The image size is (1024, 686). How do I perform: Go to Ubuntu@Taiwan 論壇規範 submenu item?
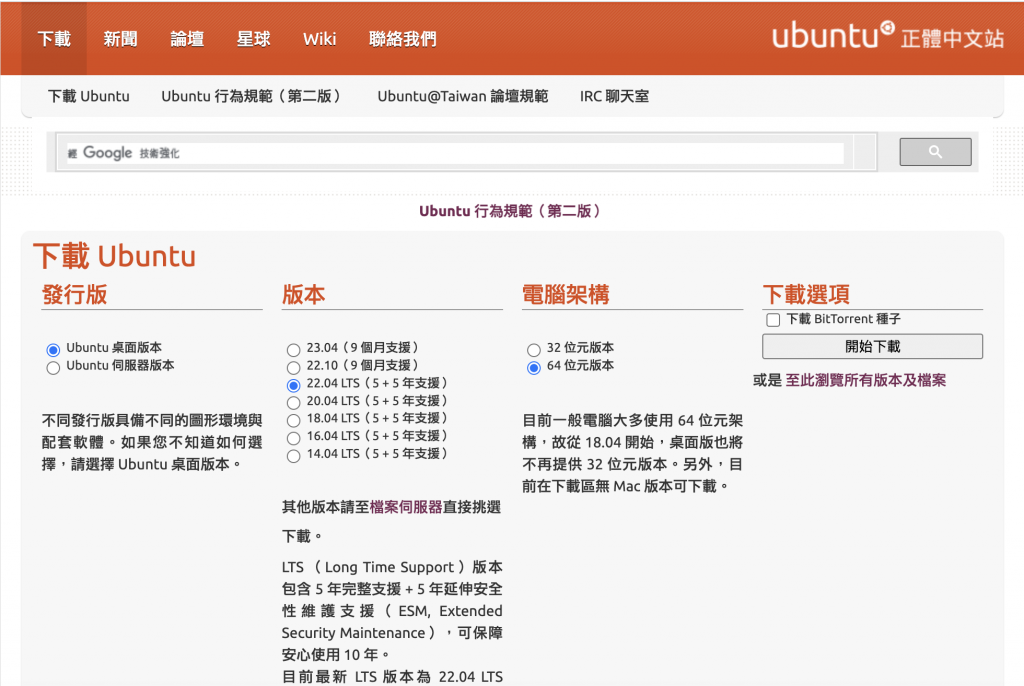[462, 96]
